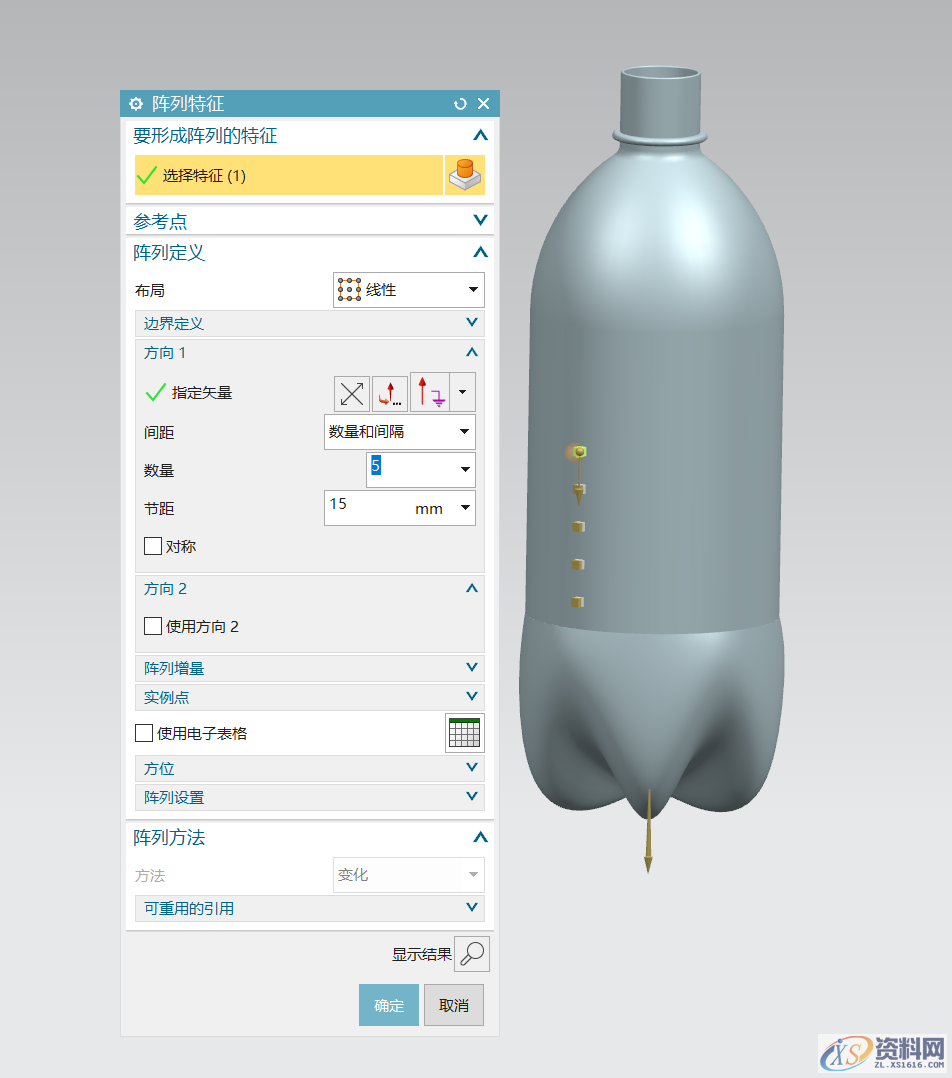Click the reset icon in the dialog header
This screenshot has width=952, height=1078.
coord(459,103)
